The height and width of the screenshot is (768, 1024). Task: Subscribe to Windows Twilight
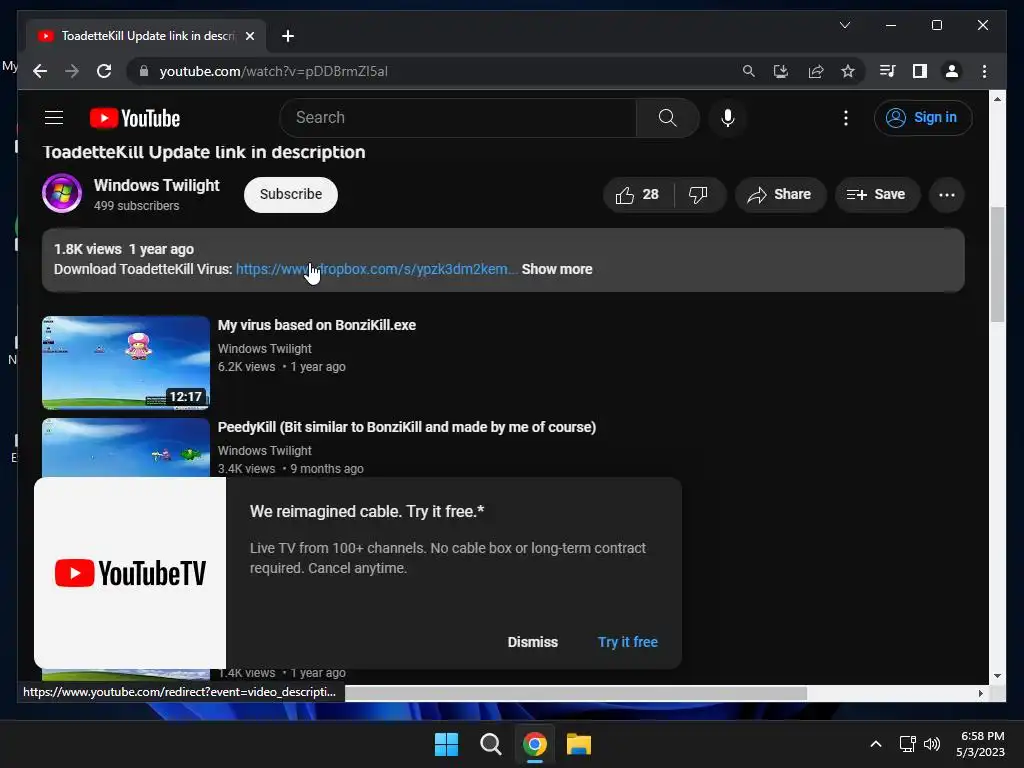(x=291, y=194)
